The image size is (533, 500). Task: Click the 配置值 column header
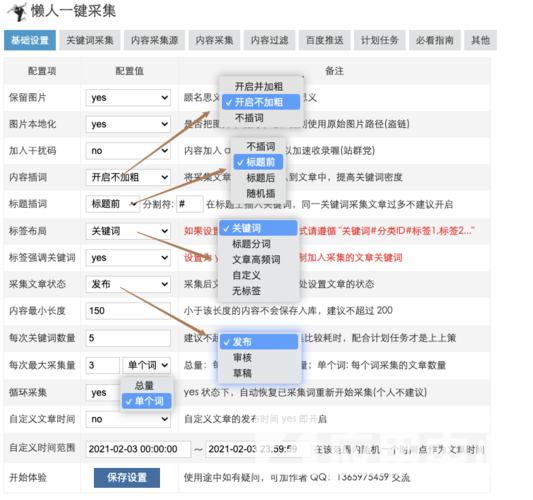(x=130, y=71)
